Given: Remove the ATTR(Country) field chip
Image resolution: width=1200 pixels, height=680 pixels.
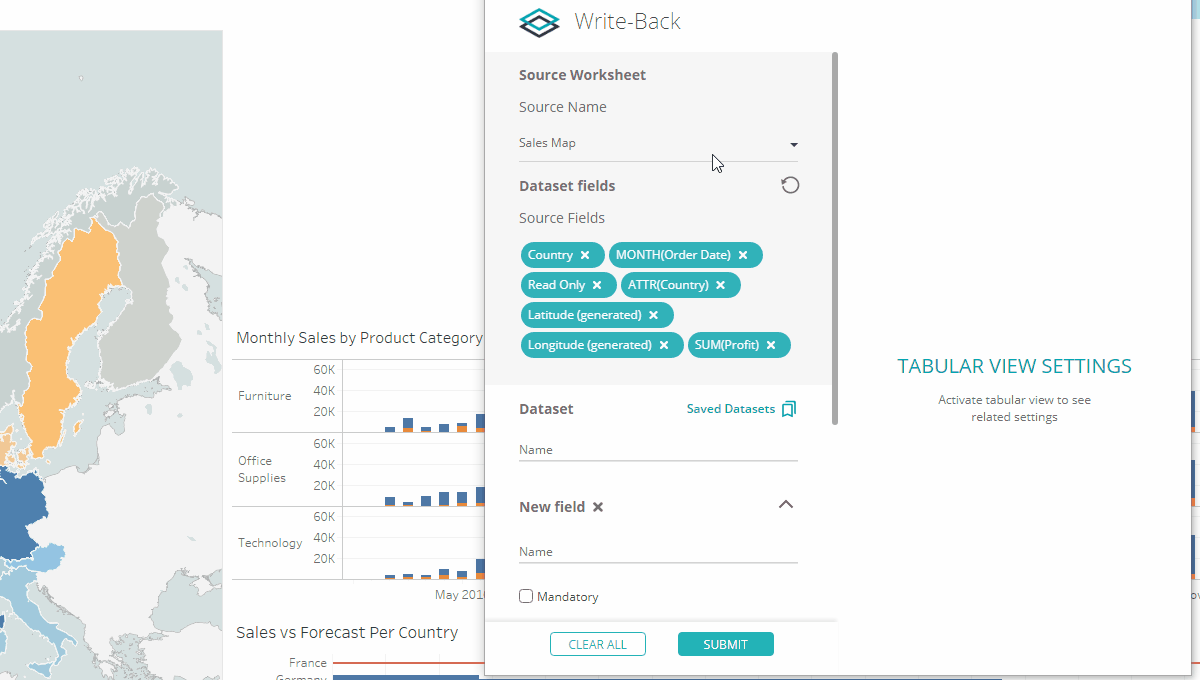Looking at the screenshot, I should point(720,284).
